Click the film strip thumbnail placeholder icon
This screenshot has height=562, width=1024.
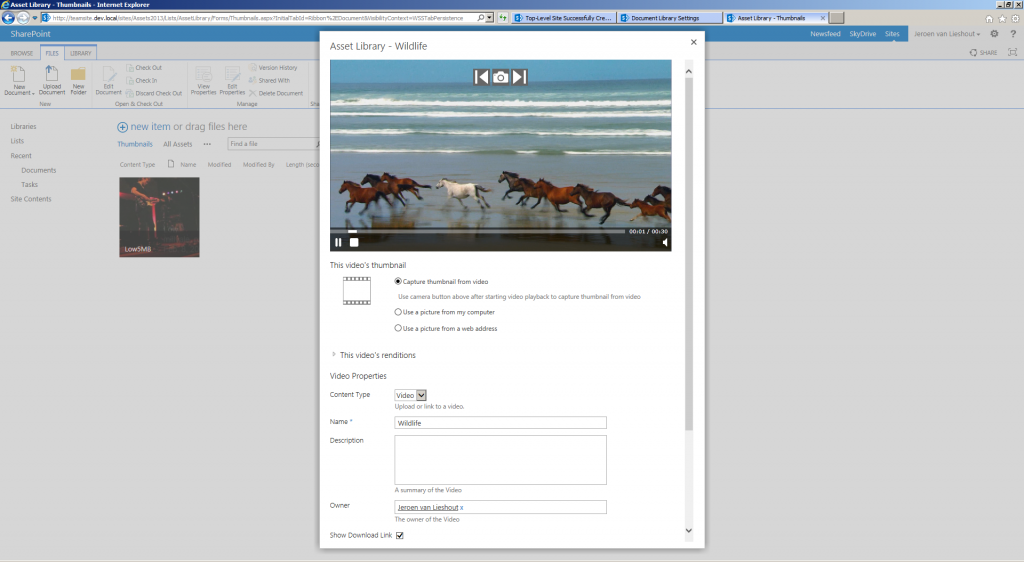pyautogui.click(x=357, y=290)
